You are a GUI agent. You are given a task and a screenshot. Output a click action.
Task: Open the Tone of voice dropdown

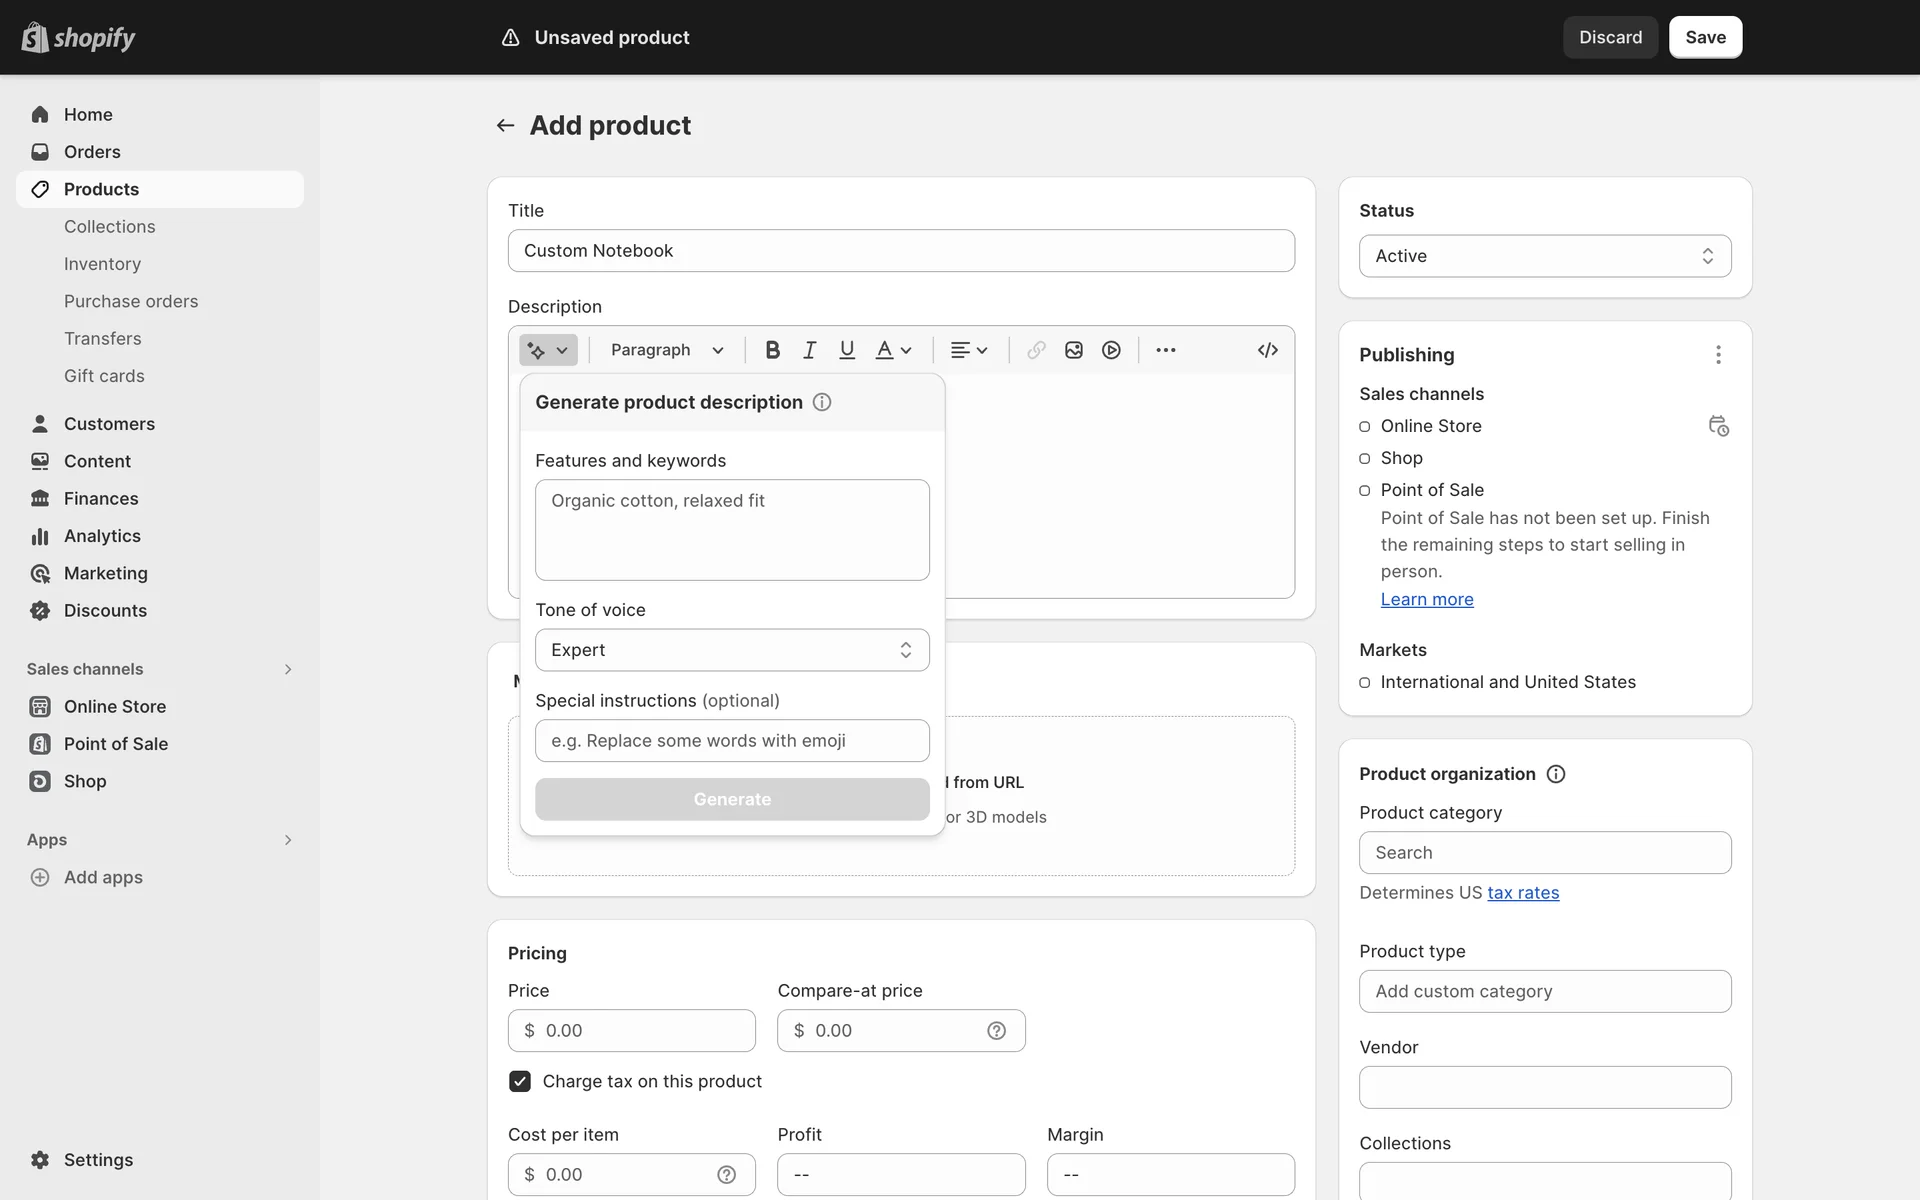coord(732,650)
